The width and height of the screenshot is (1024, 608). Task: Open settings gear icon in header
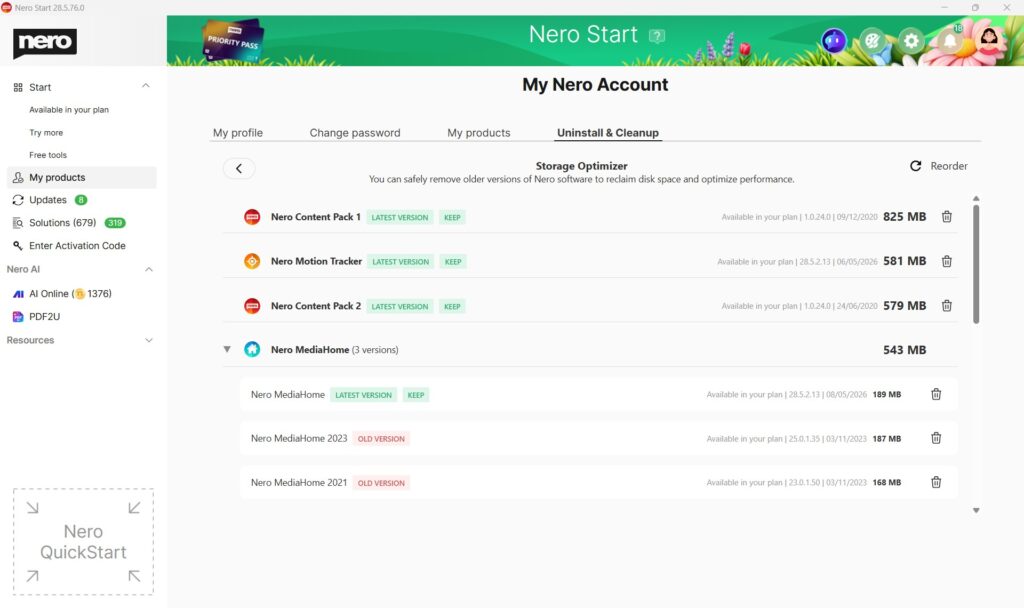[911, 41]
